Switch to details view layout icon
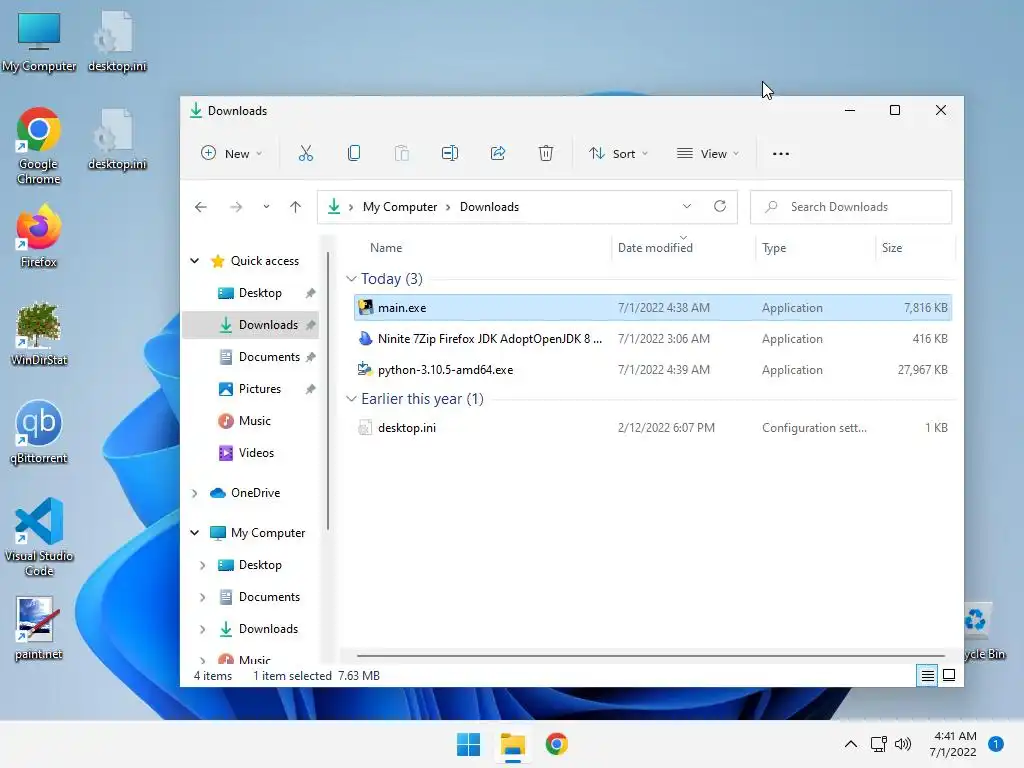This screenshot has width=1024, height=768. 927,675
